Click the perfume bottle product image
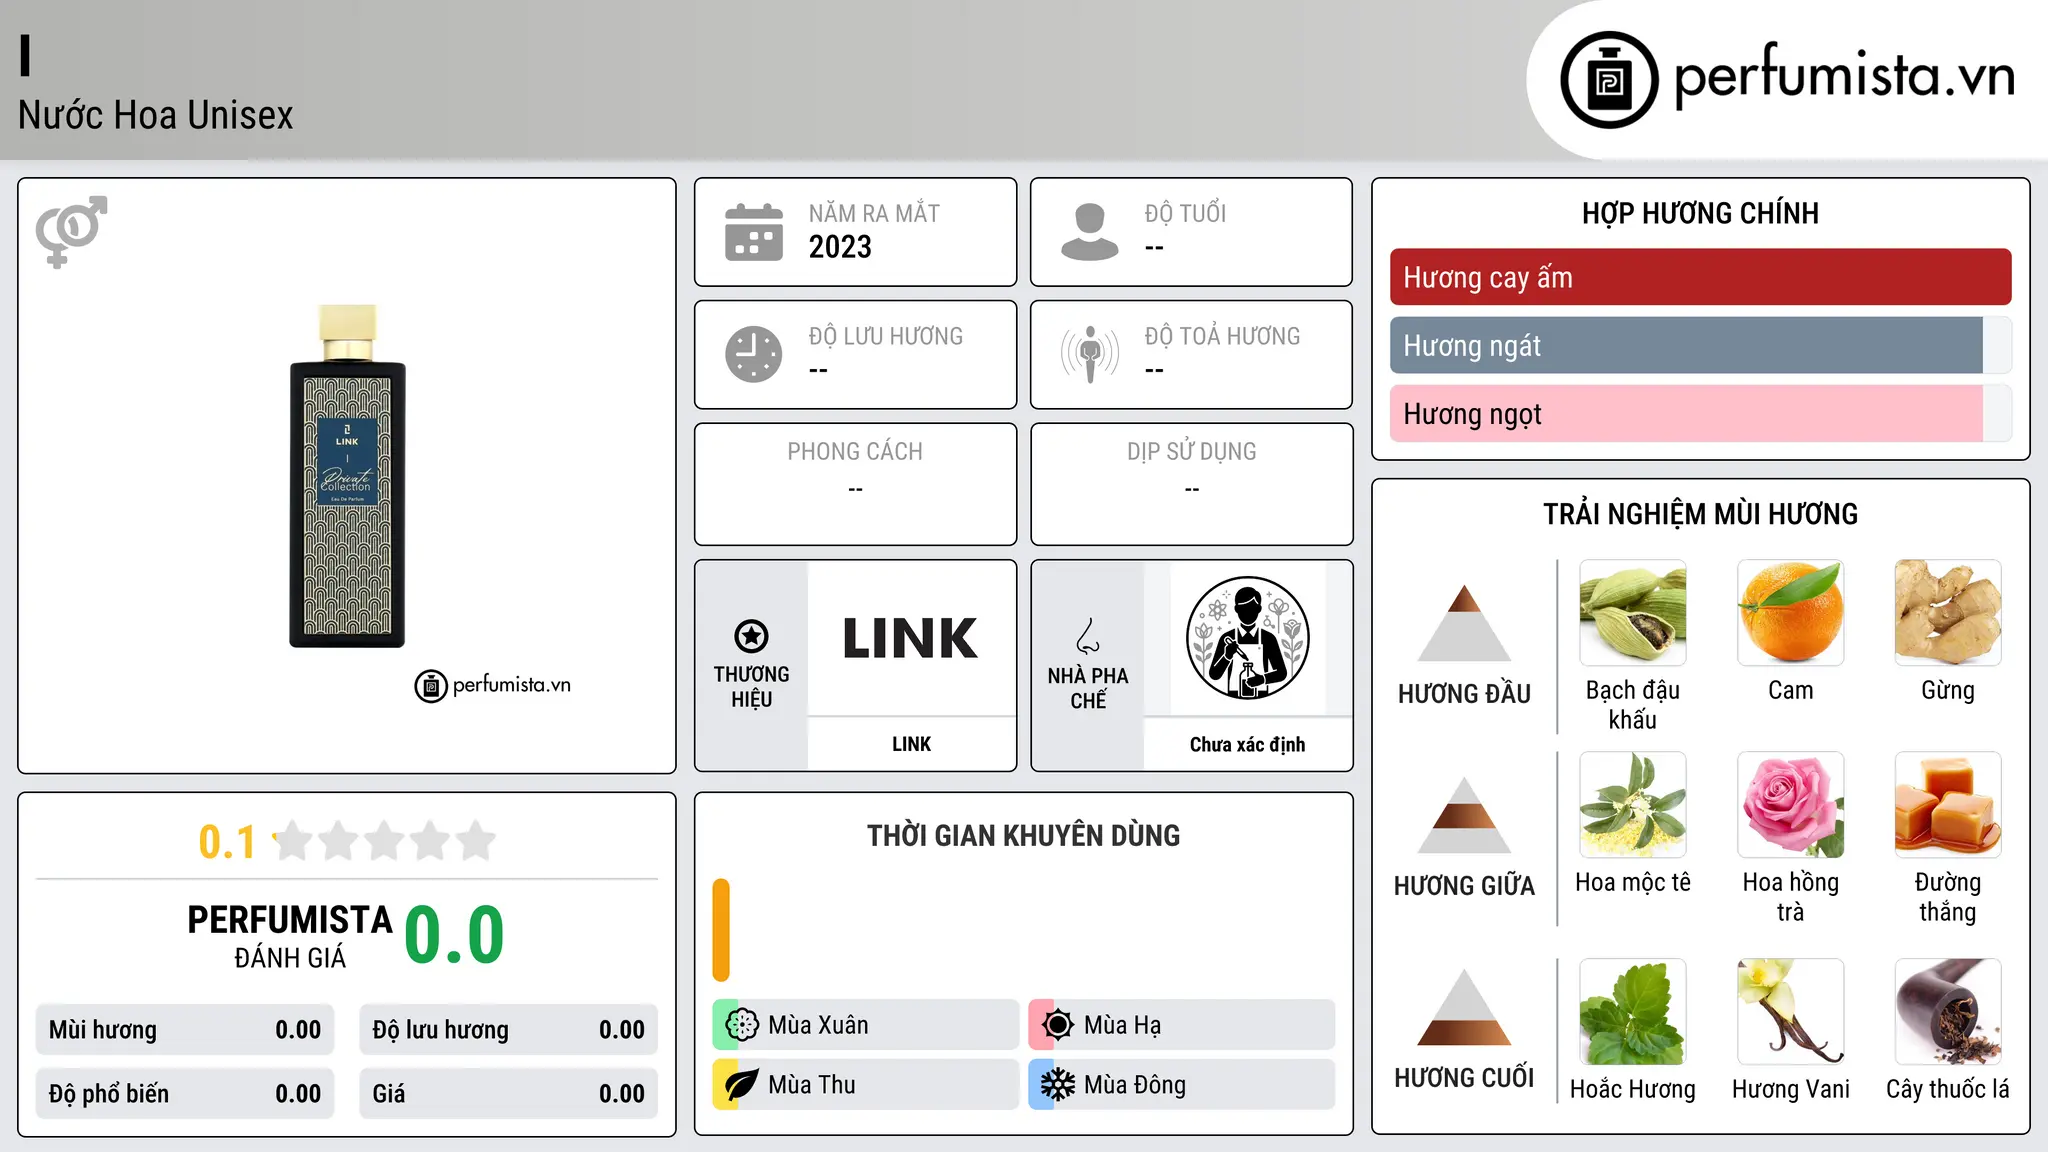Image resolution: width=2048 pixels, height=1152 pixels. pyautogui.click(x=347, y=476)
